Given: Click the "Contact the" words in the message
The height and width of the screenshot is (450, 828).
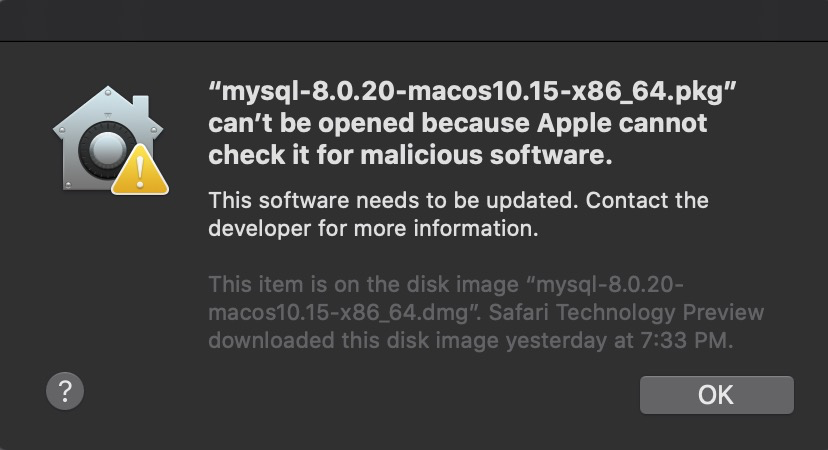Looking at the screenshot, I should click(x=647, y=201).
